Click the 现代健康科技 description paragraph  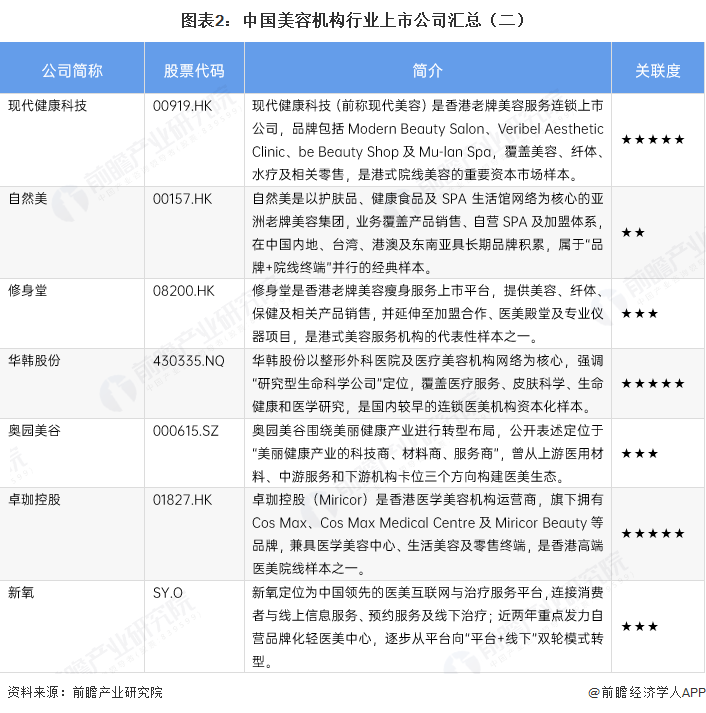pos(428,140)
